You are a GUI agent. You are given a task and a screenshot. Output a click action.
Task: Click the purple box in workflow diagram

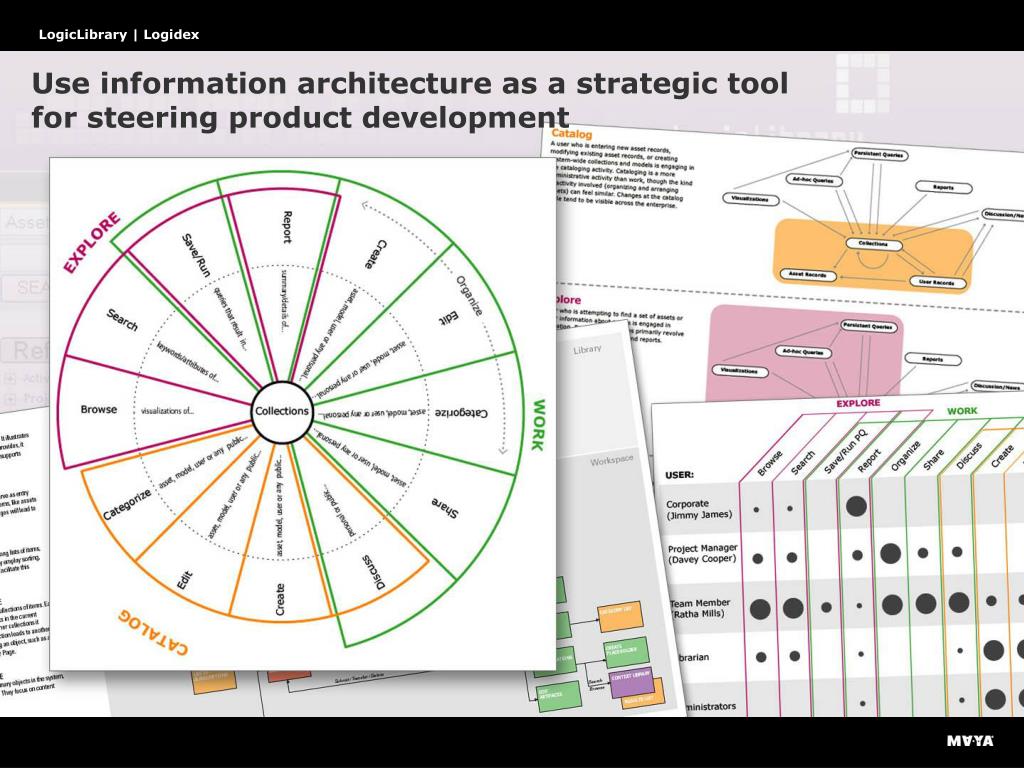coord(631,683)
